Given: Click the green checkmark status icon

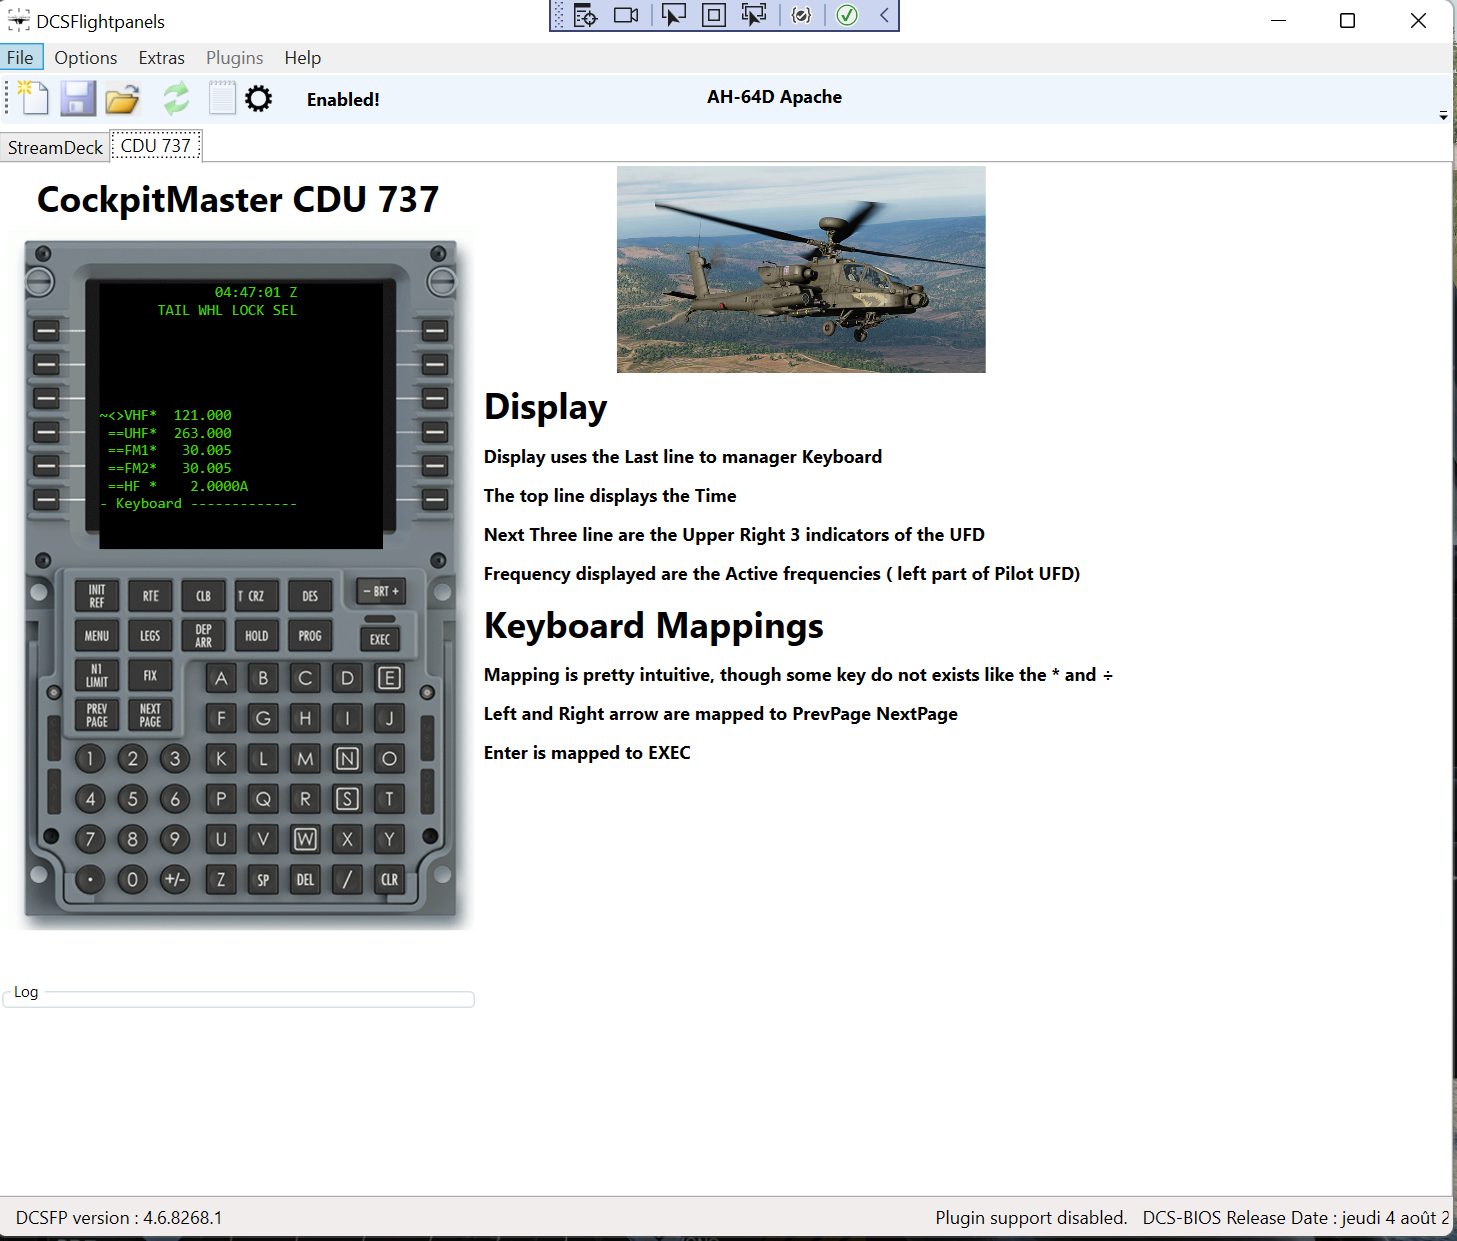Looking at the screenshot, I should [847, 15].
